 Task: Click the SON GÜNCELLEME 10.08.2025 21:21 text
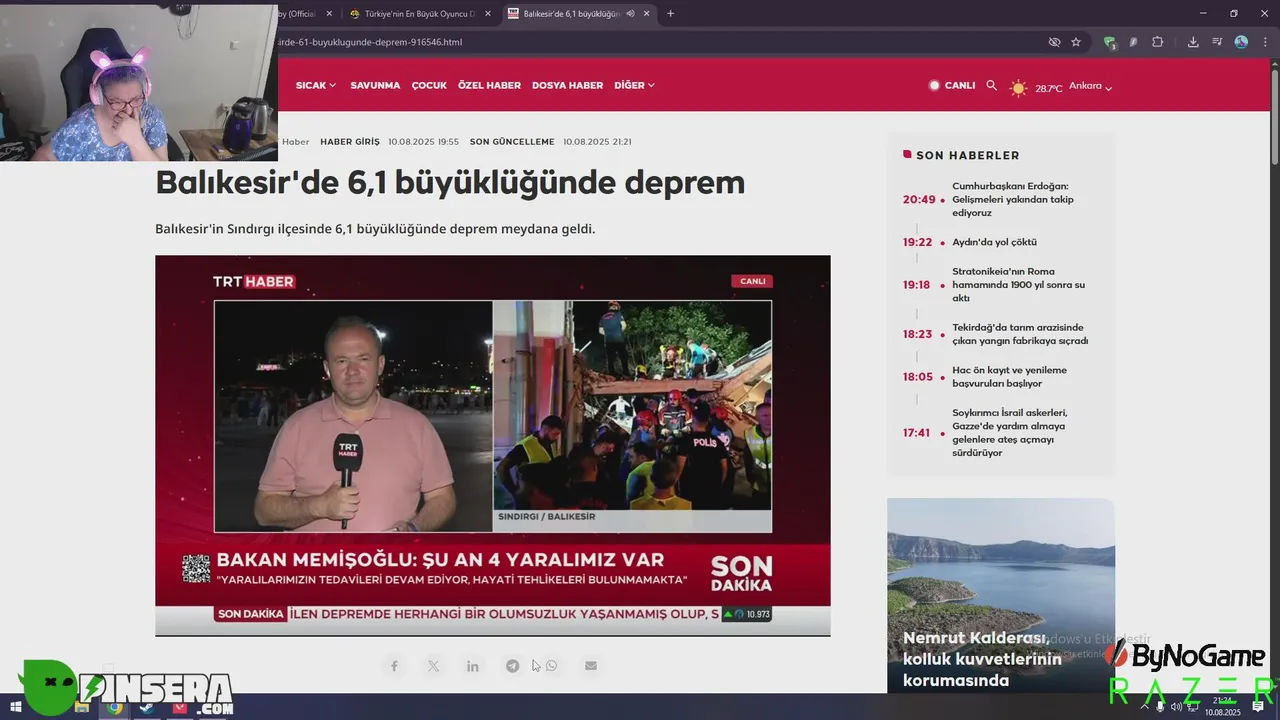point(551,142)
